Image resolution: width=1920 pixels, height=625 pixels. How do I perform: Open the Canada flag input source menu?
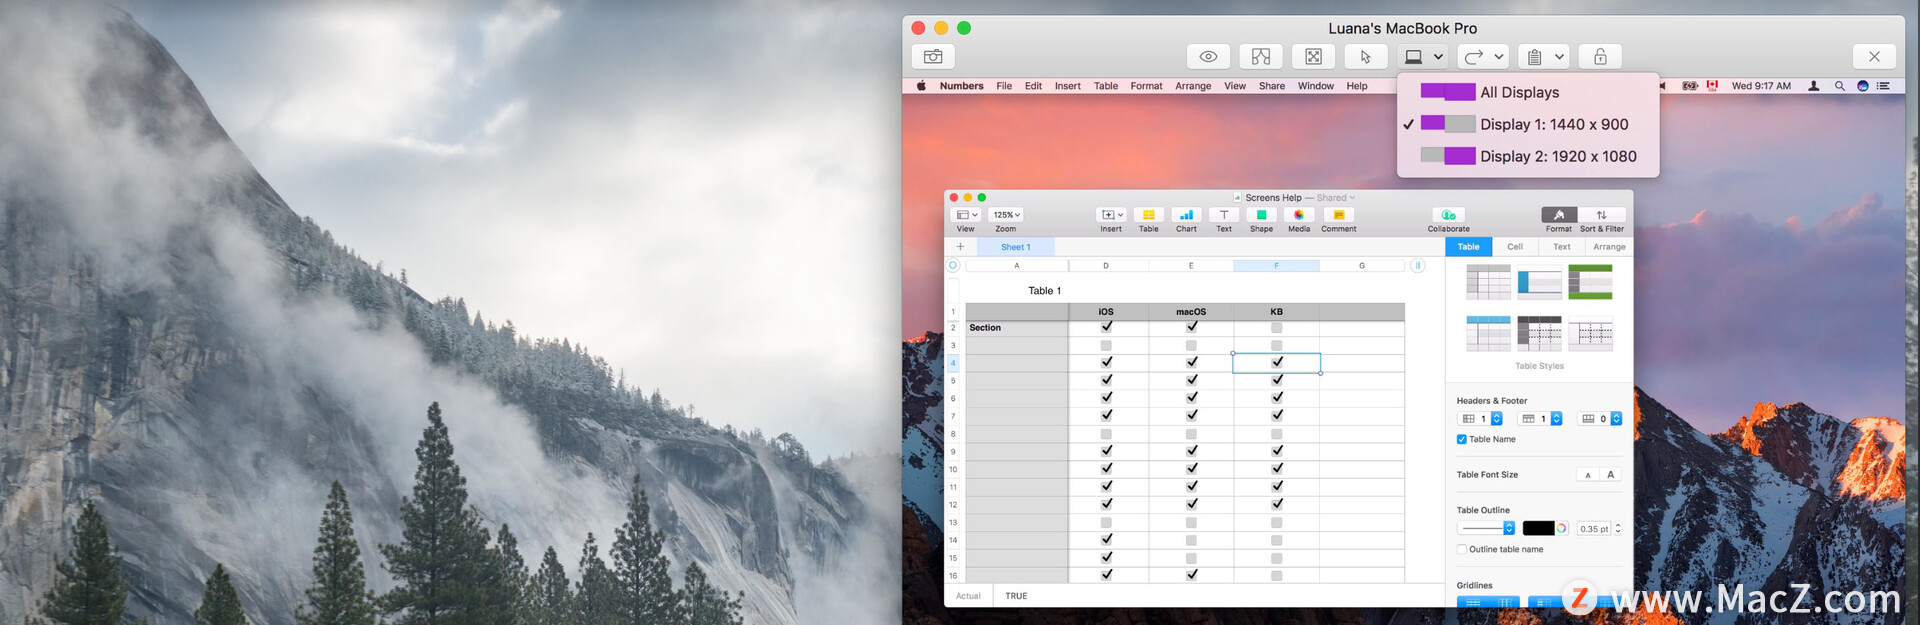[1712, 86]
